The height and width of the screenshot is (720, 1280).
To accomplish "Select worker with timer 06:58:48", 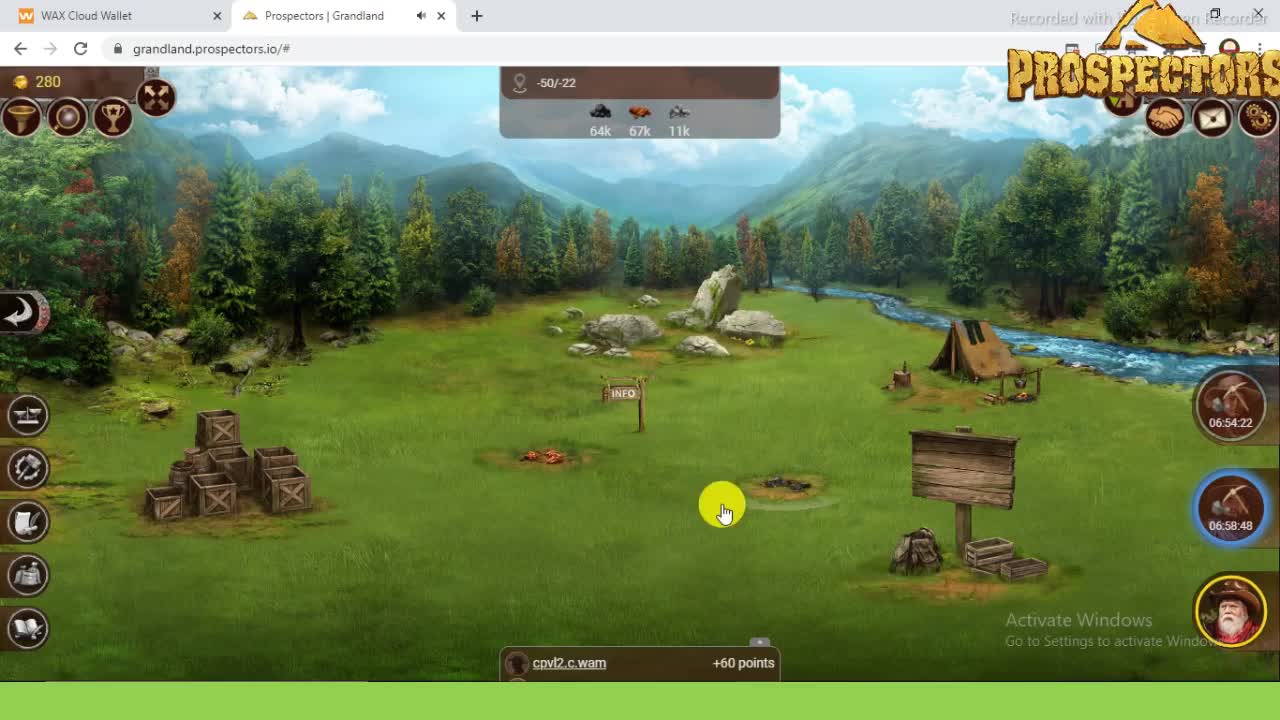I will click(1230, 508).
